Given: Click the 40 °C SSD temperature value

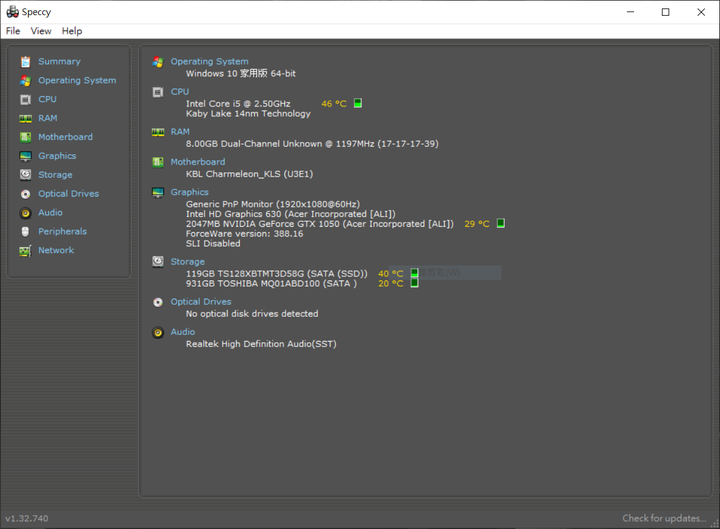Looking at the screenshot, I should click(x=390, y=274).
